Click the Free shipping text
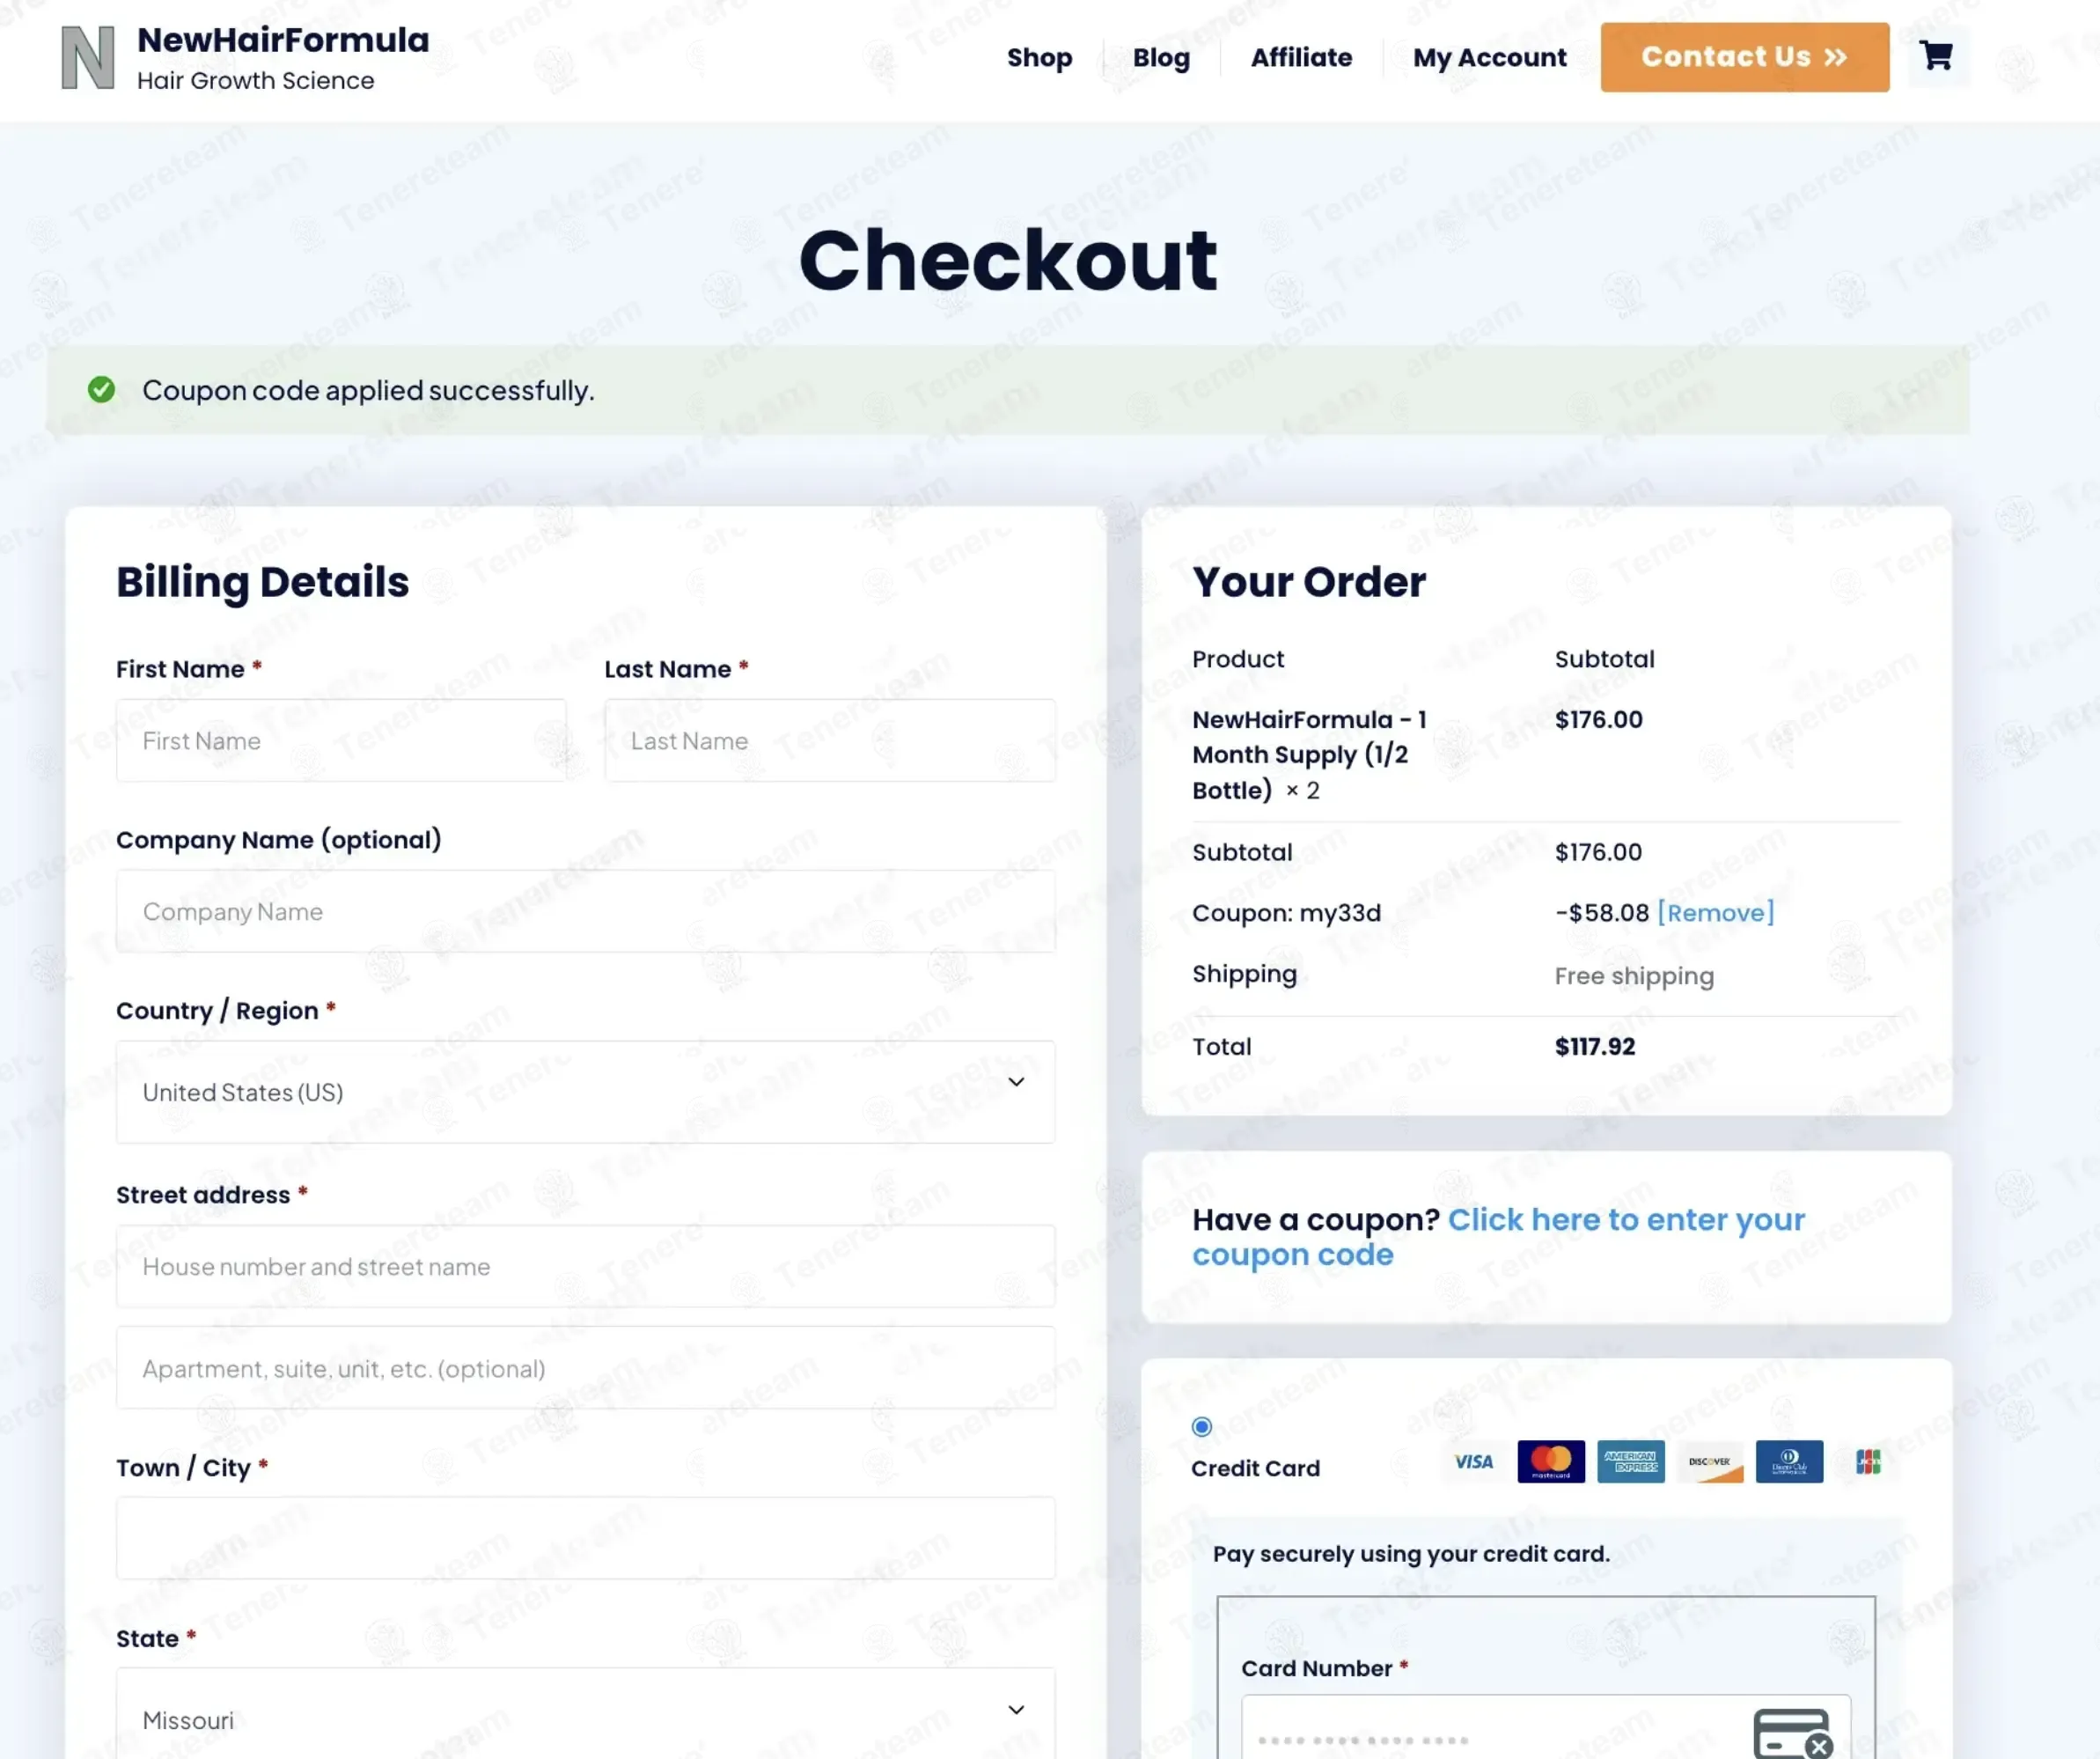 [x=1634, y=976]
